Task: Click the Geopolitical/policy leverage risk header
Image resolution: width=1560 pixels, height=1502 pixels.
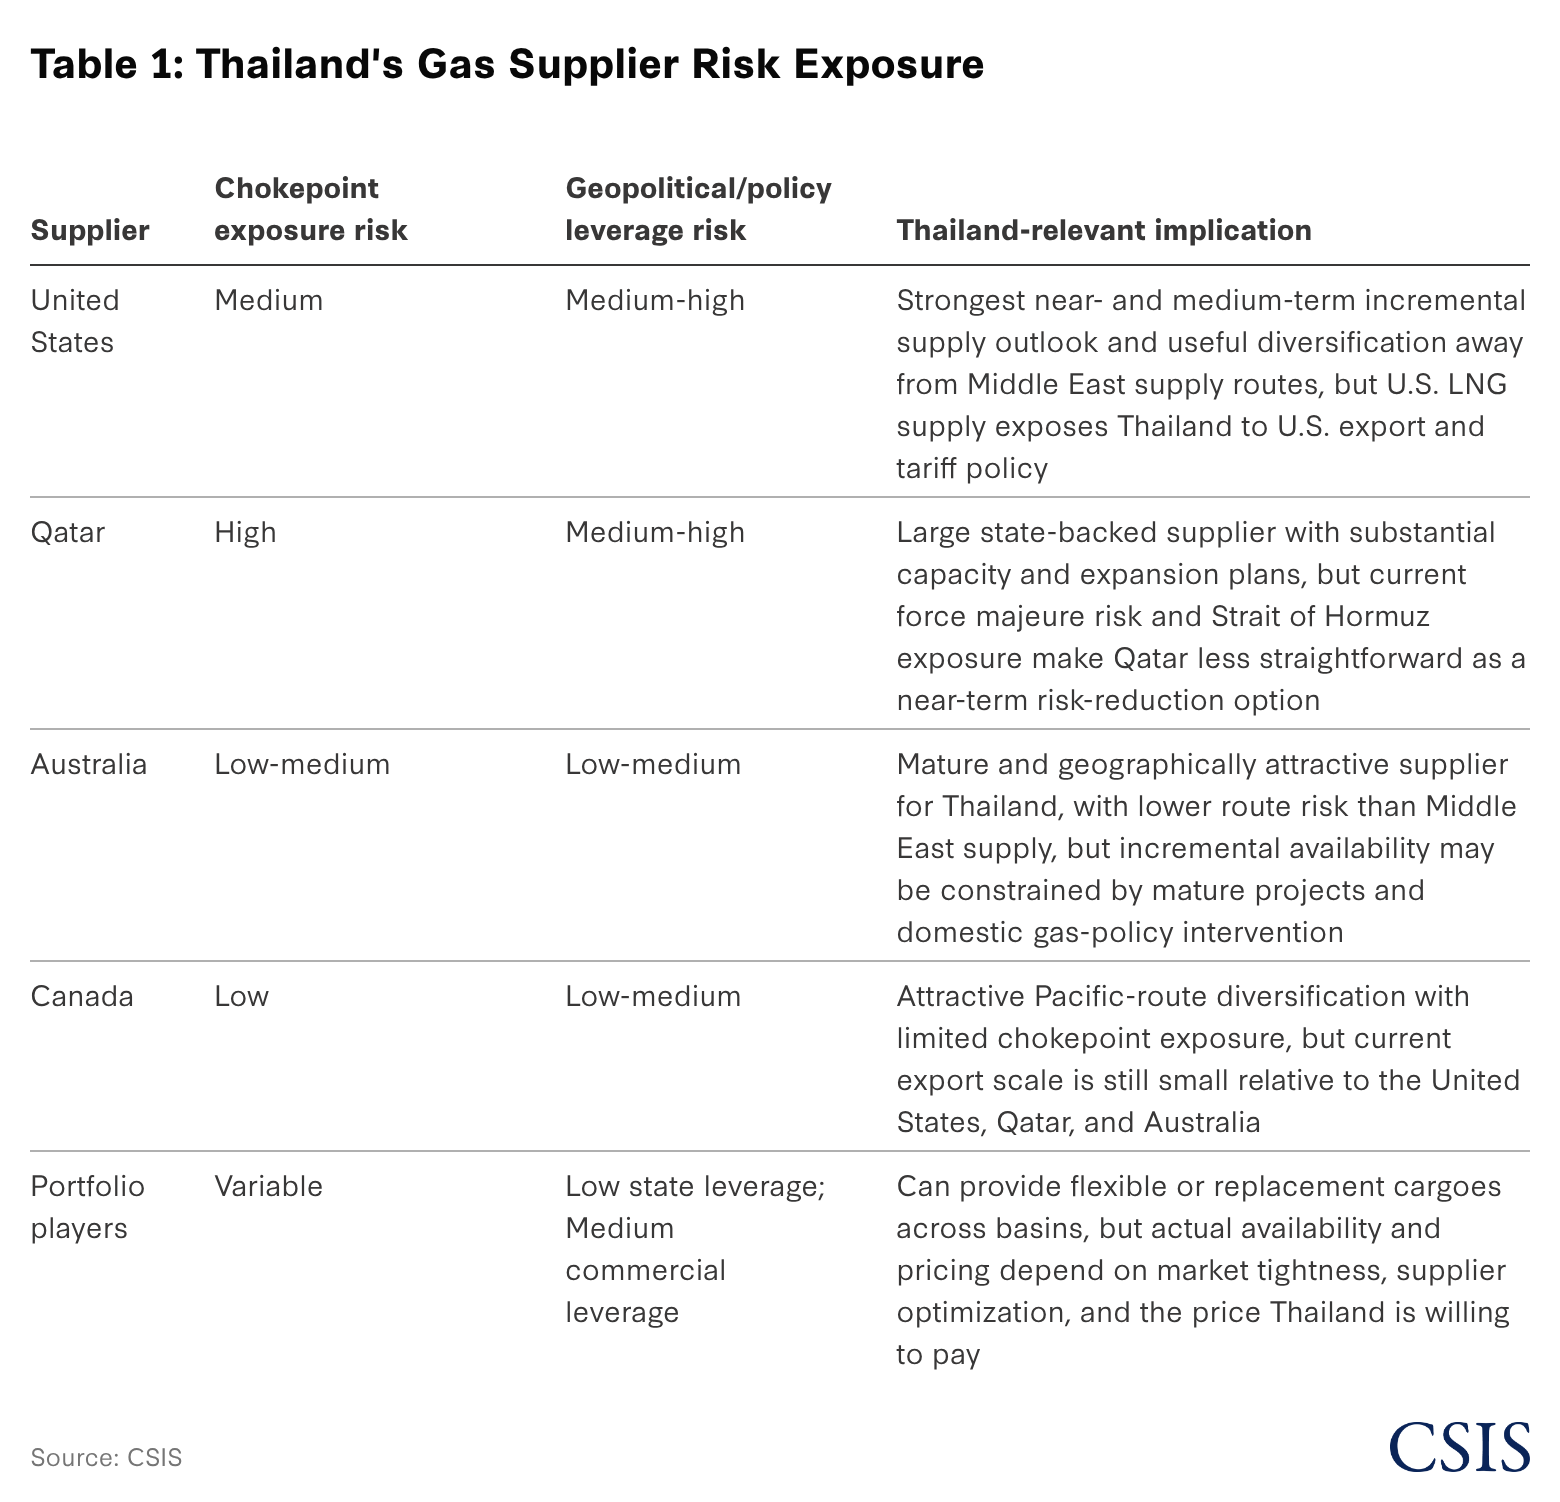Action: point(698,209)
